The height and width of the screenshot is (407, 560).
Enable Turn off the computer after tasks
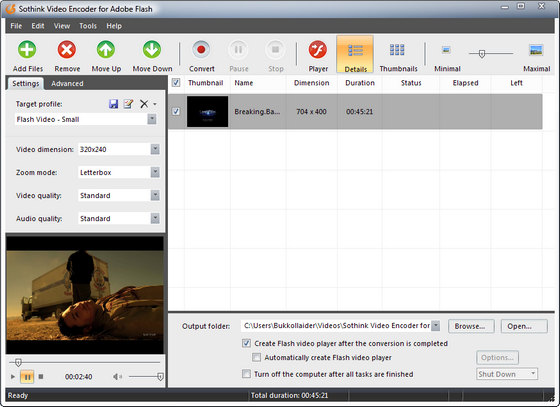246,374
